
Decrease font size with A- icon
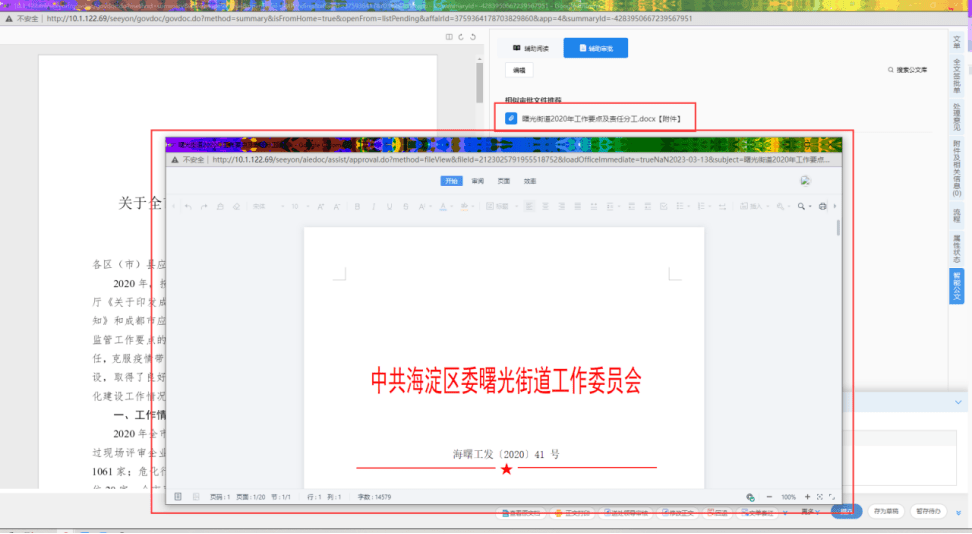click(337, 207)
